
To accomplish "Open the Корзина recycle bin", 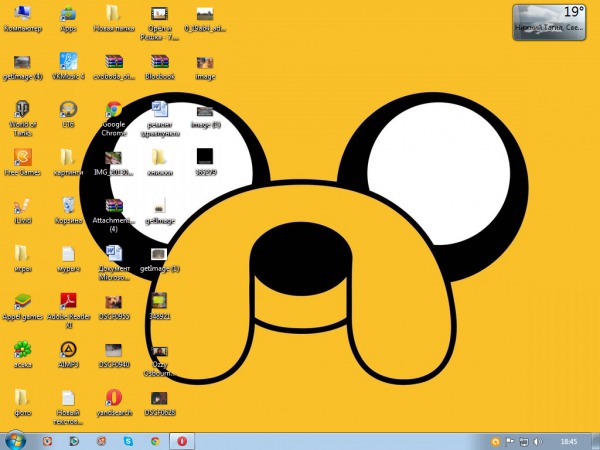I will coord(68,210).
